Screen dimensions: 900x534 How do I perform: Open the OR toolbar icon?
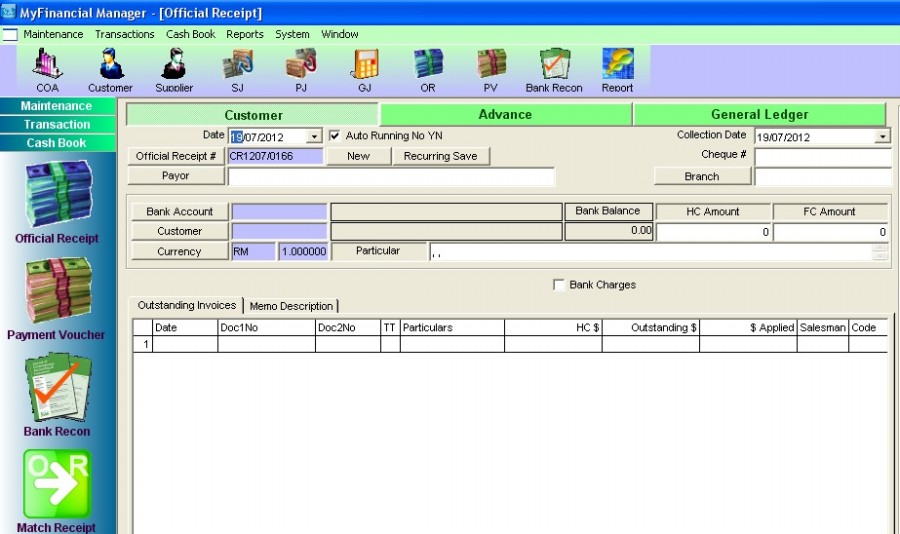(428, 69)
